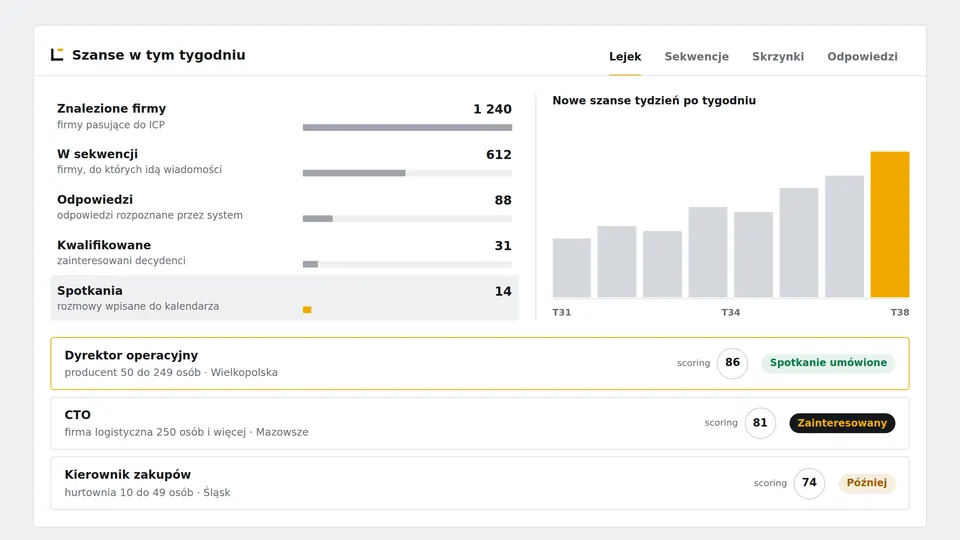This screenshot has height=540, width=960.
Task: Open the Kierownik zakupów lead card
Action: point(480,483)
